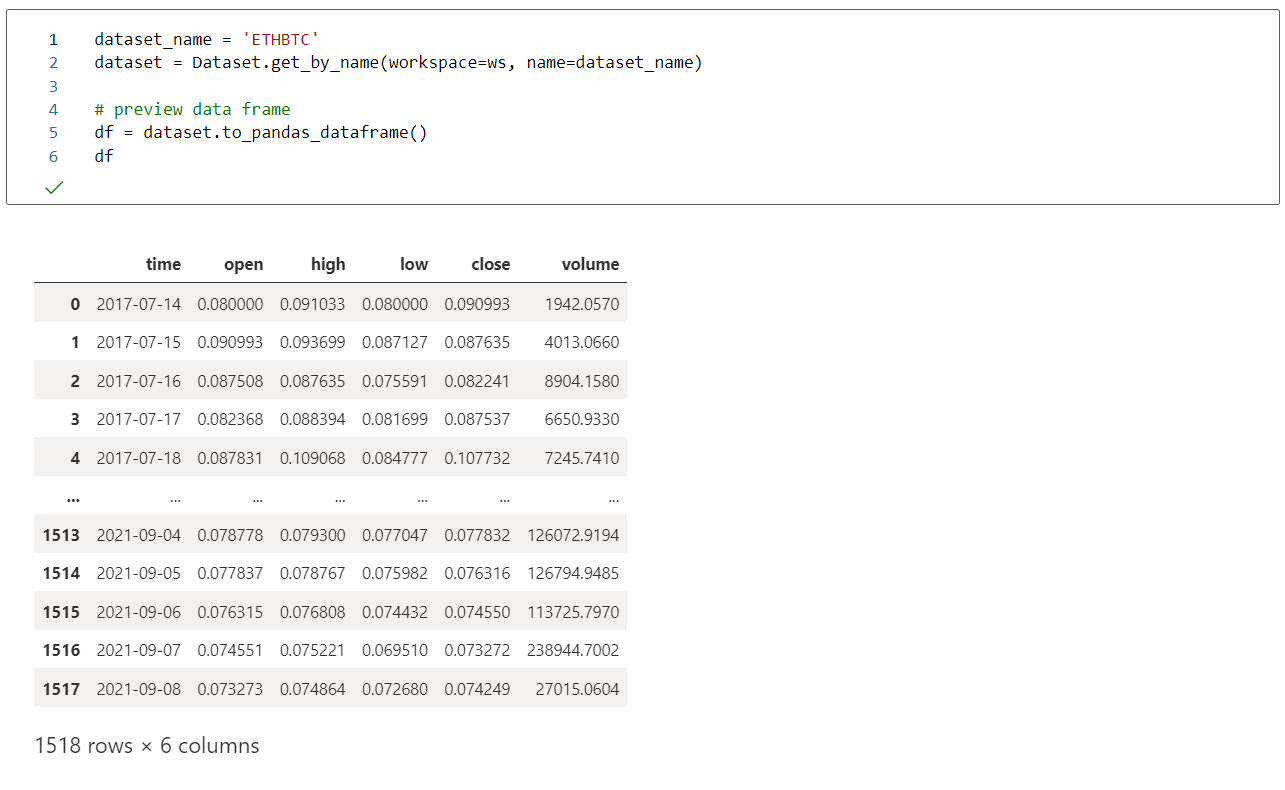Click row index 1515

click(x=61, y=611)
